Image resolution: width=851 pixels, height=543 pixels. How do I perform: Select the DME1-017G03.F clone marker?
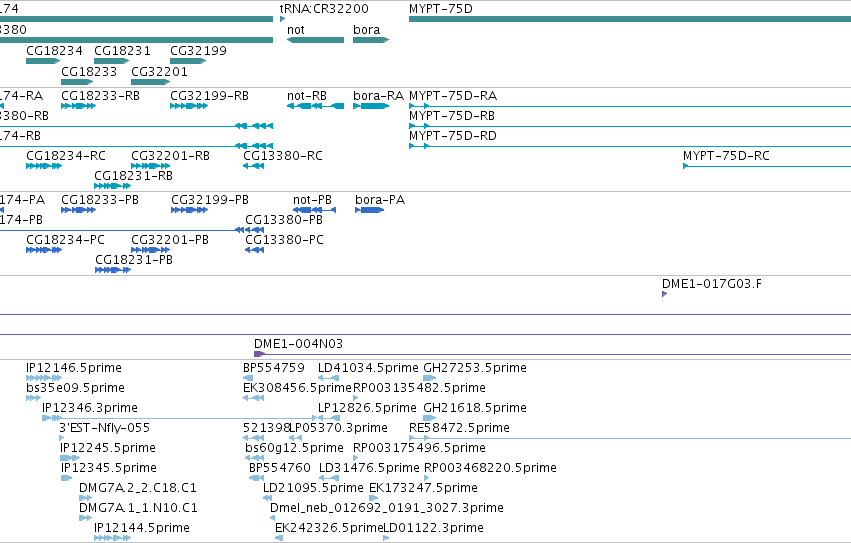pos(665,294)
